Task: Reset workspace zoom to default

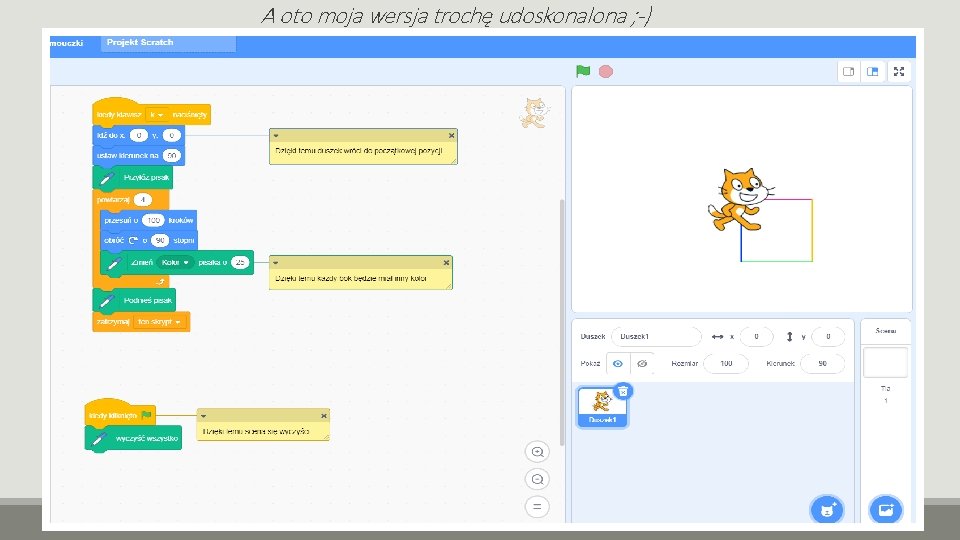Action: coord(537,506)
